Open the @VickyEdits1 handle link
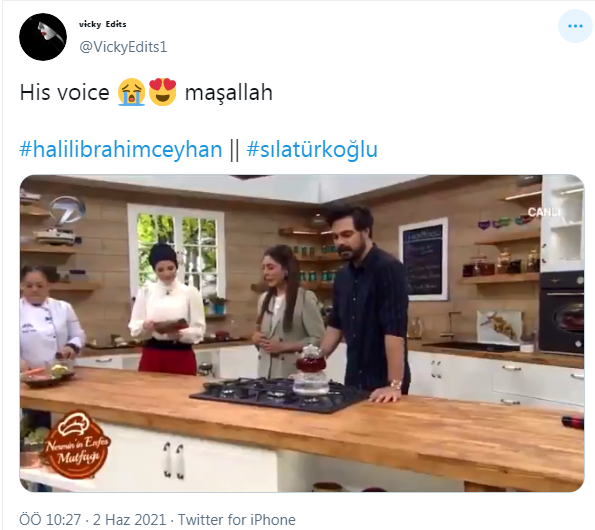Screen dimensions: 595x530 123,47
